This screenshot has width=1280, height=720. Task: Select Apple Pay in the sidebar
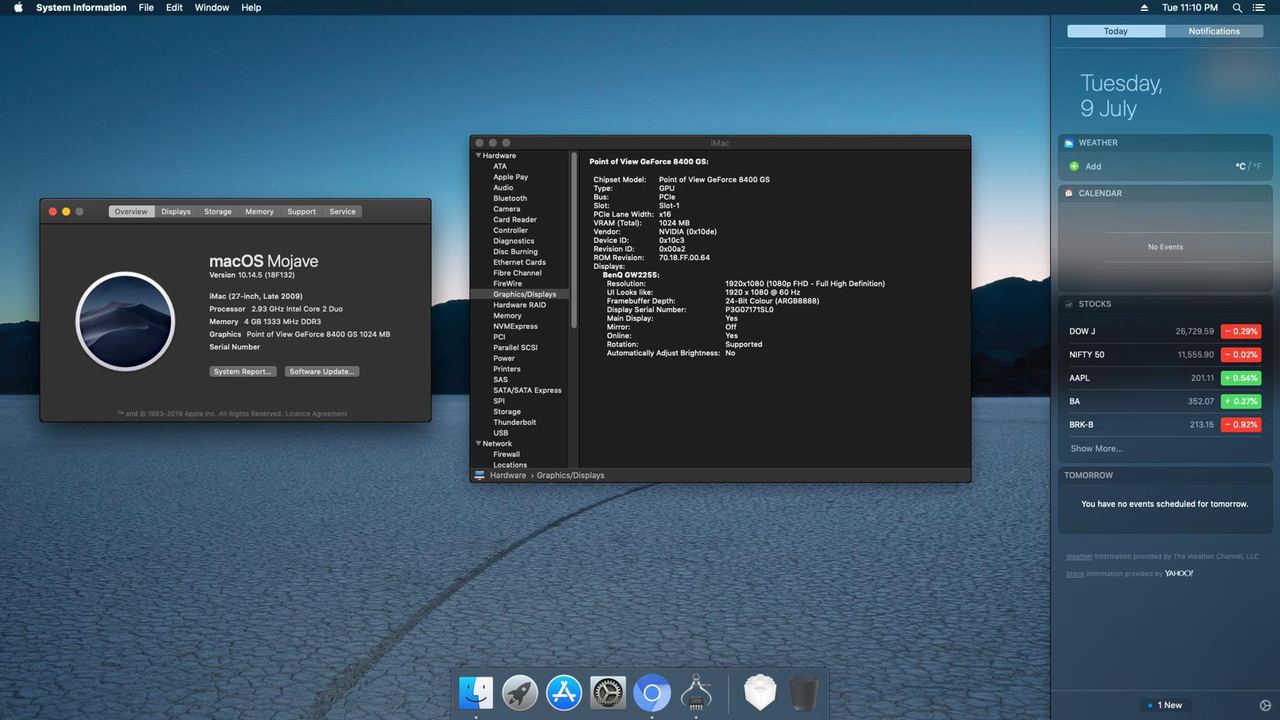coord(510,177)
